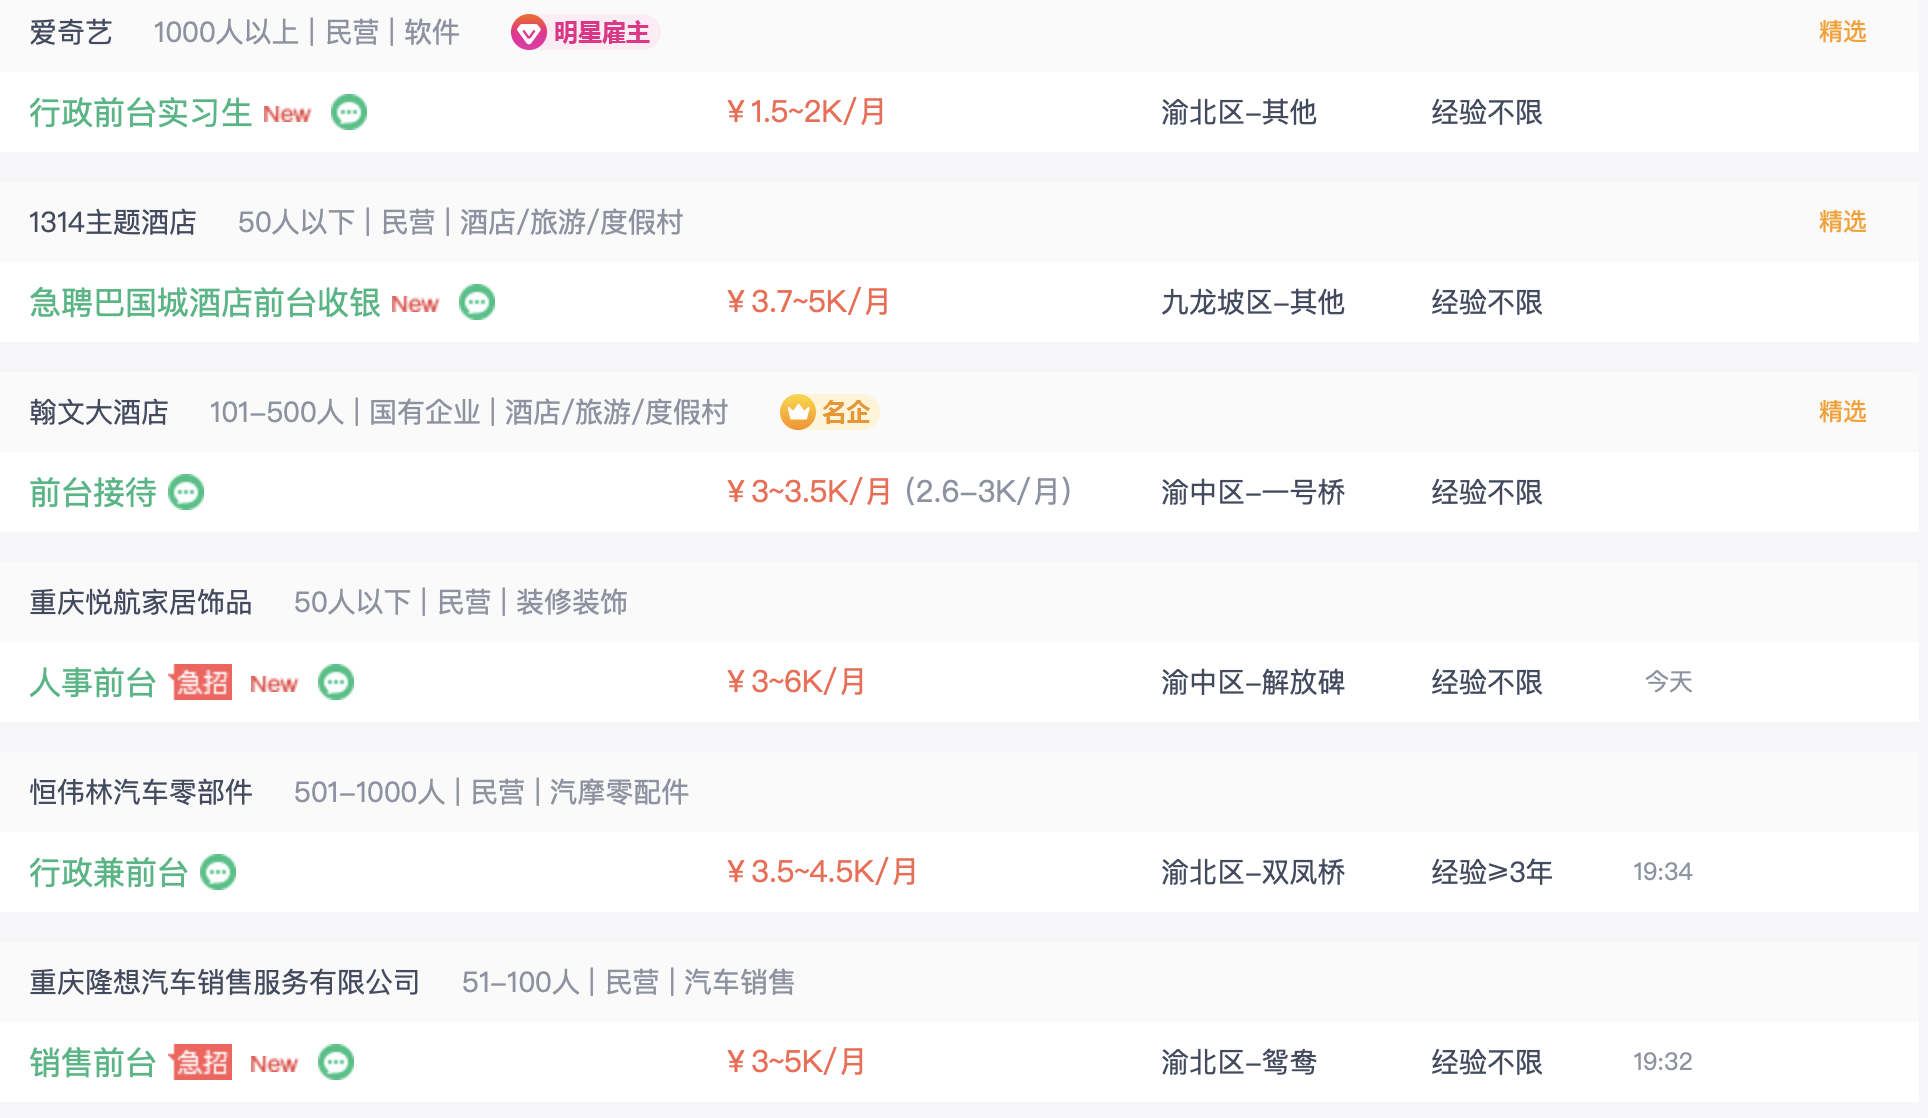Open chat icon beside 销售前台
The height and width of the screenshot is (1118, 1928).
pyautogui.click(x=336, y=1062)
